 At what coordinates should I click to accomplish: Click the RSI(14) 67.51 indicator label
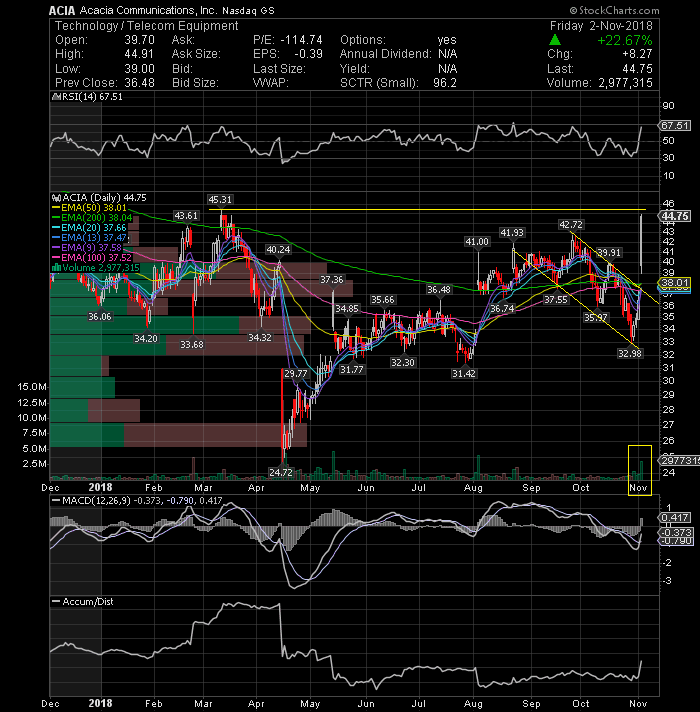click(88, 97)
